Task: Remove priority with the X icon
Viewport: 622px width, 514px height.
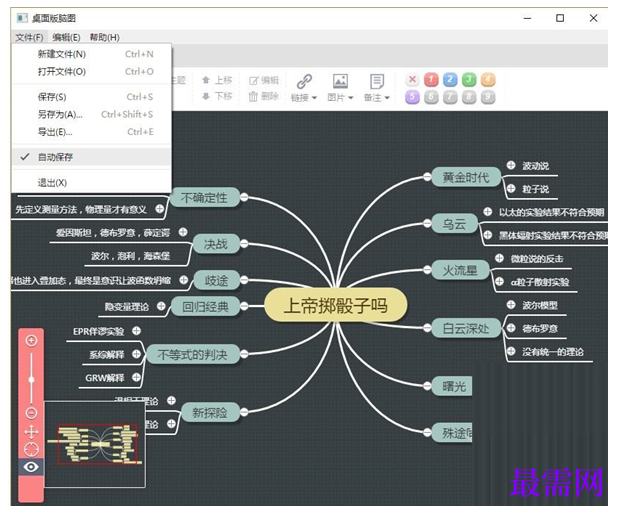Action: pyautogui.click(x=413, y=79)
